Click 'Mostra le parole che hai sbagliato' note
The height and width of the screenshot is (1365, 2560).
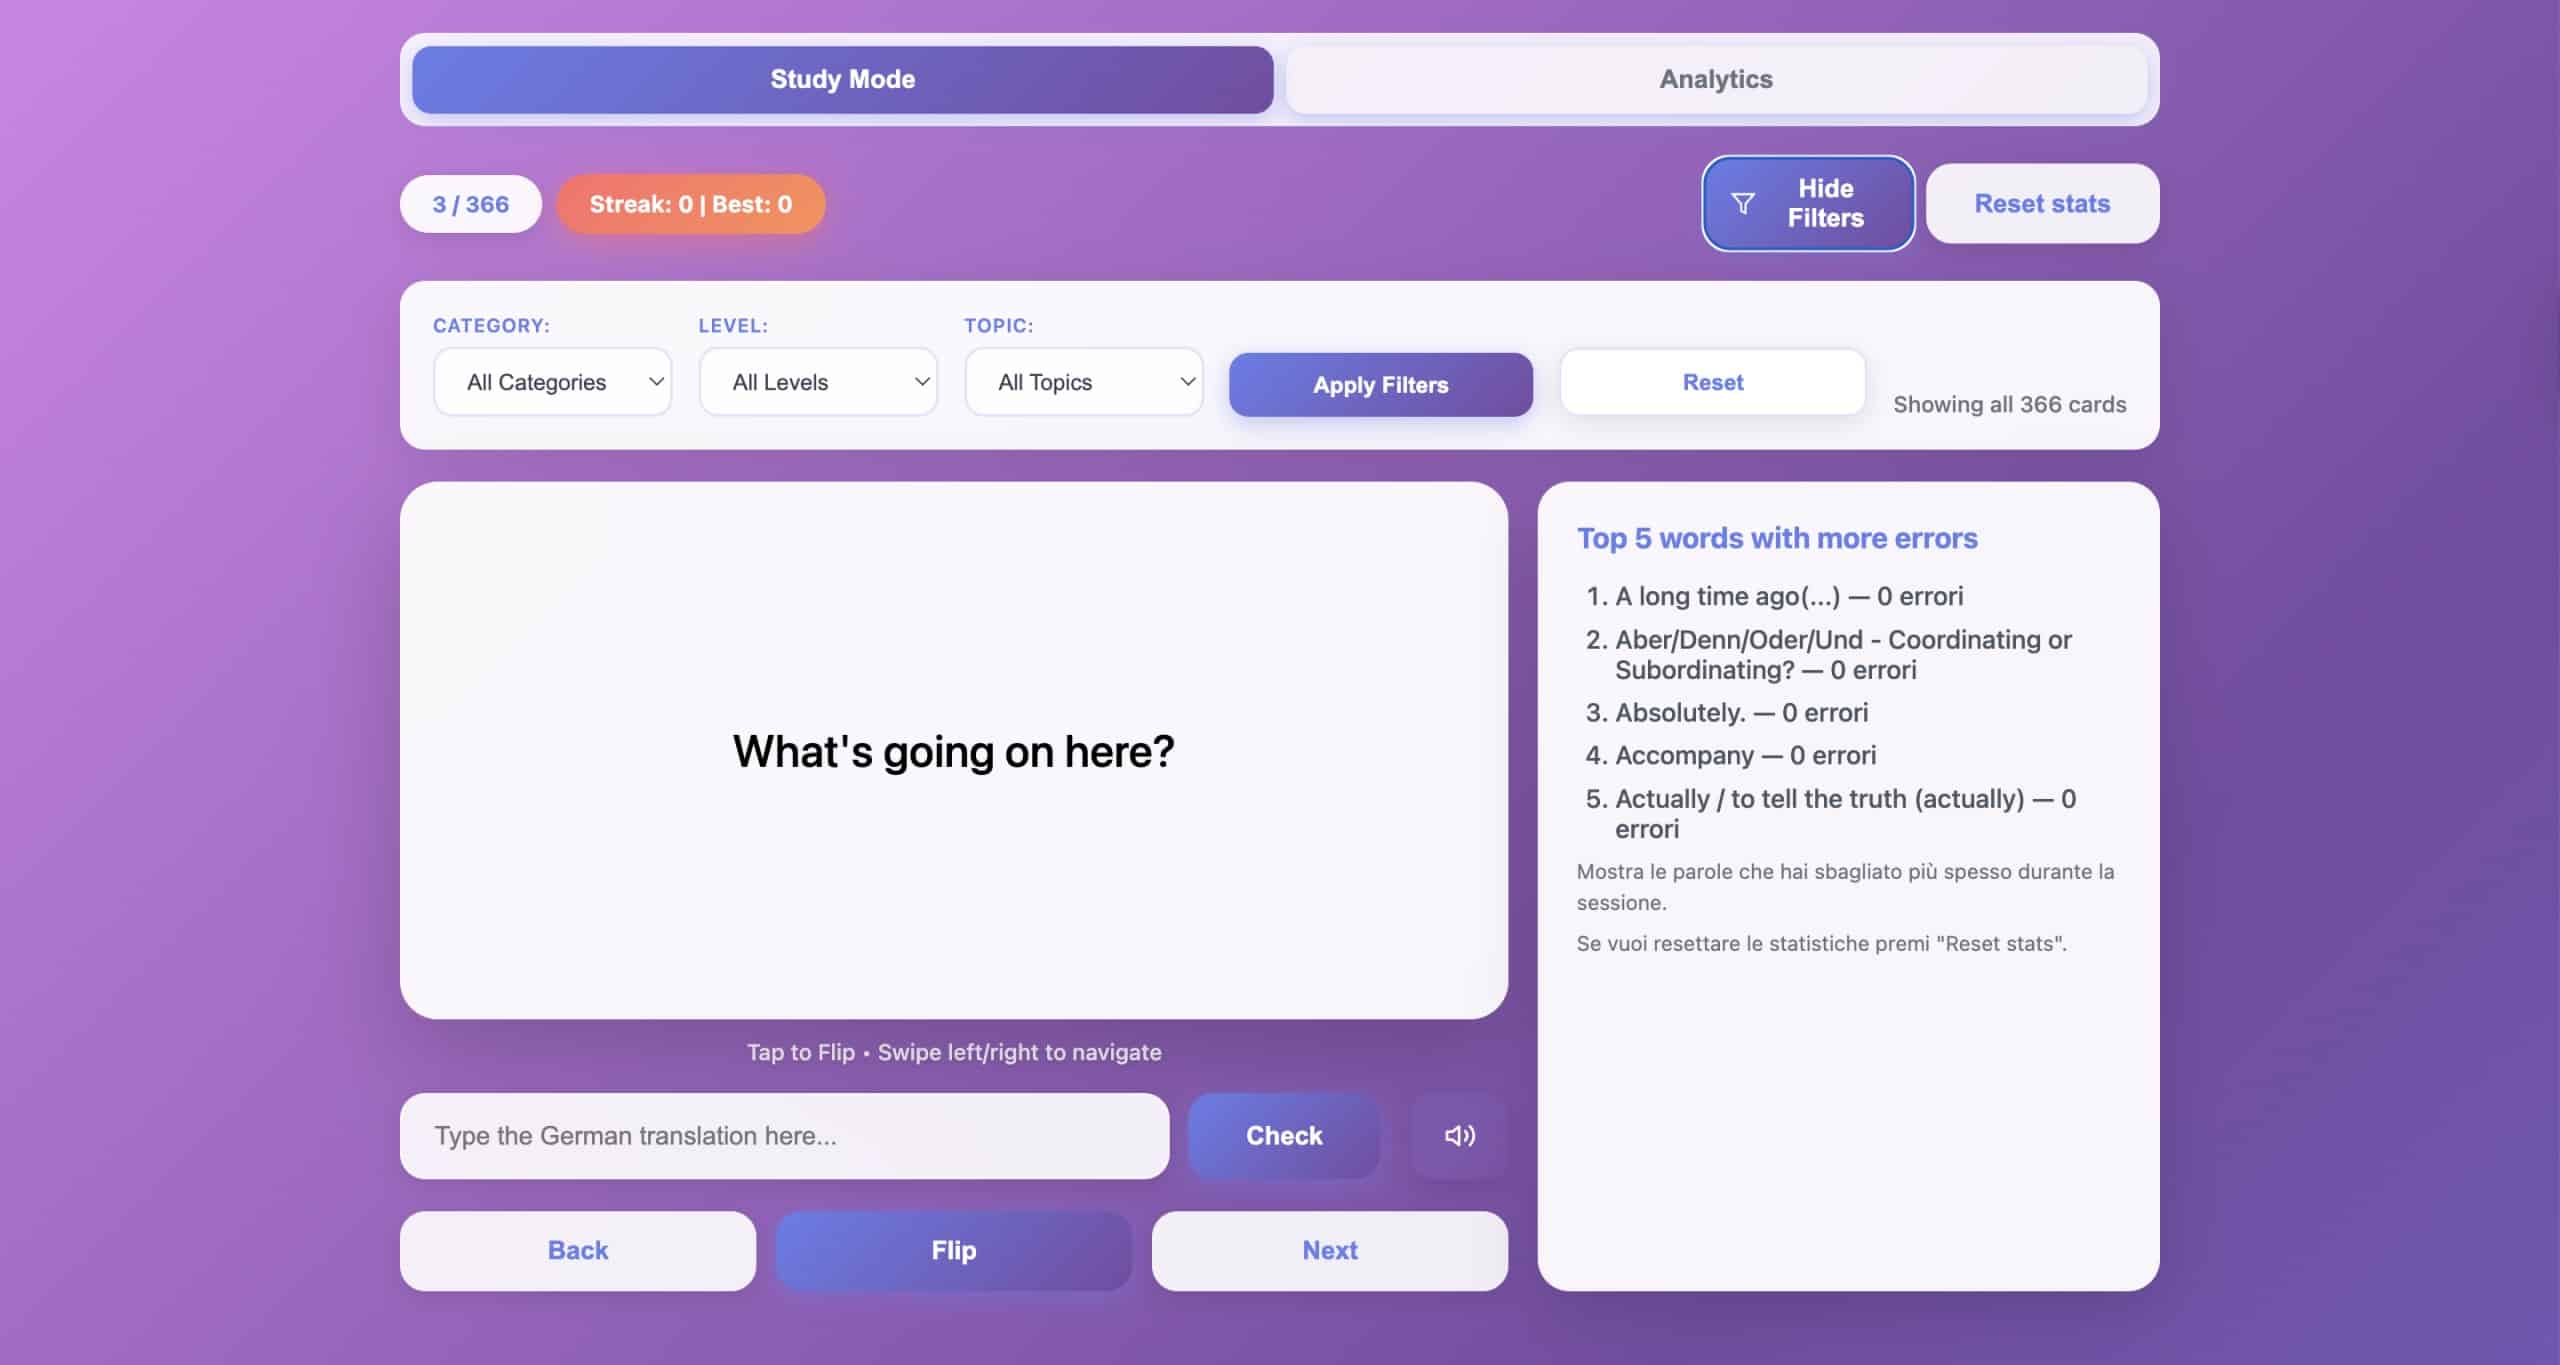(1845, 886)
